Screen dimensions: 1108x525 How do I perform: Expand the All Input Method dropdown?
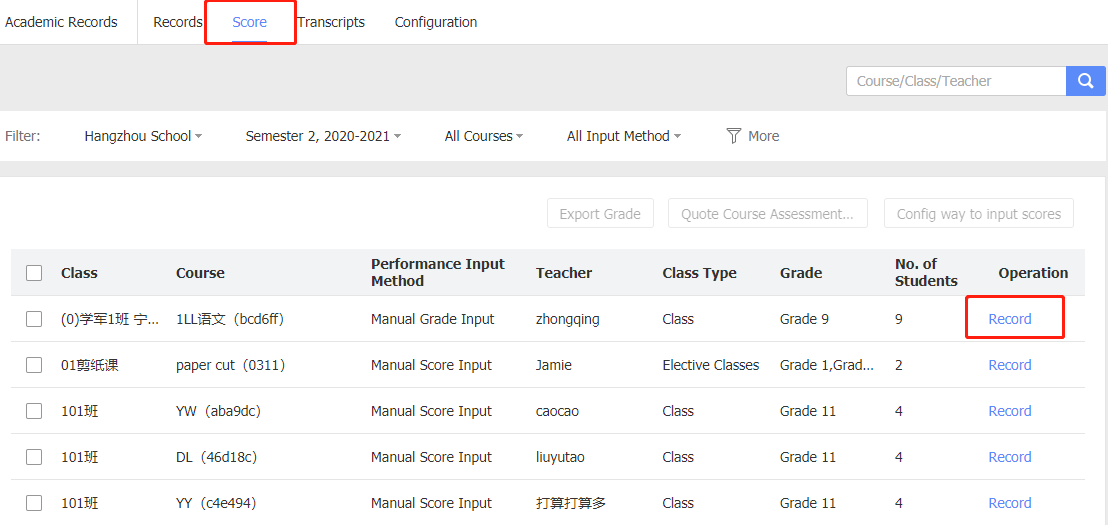623,136
